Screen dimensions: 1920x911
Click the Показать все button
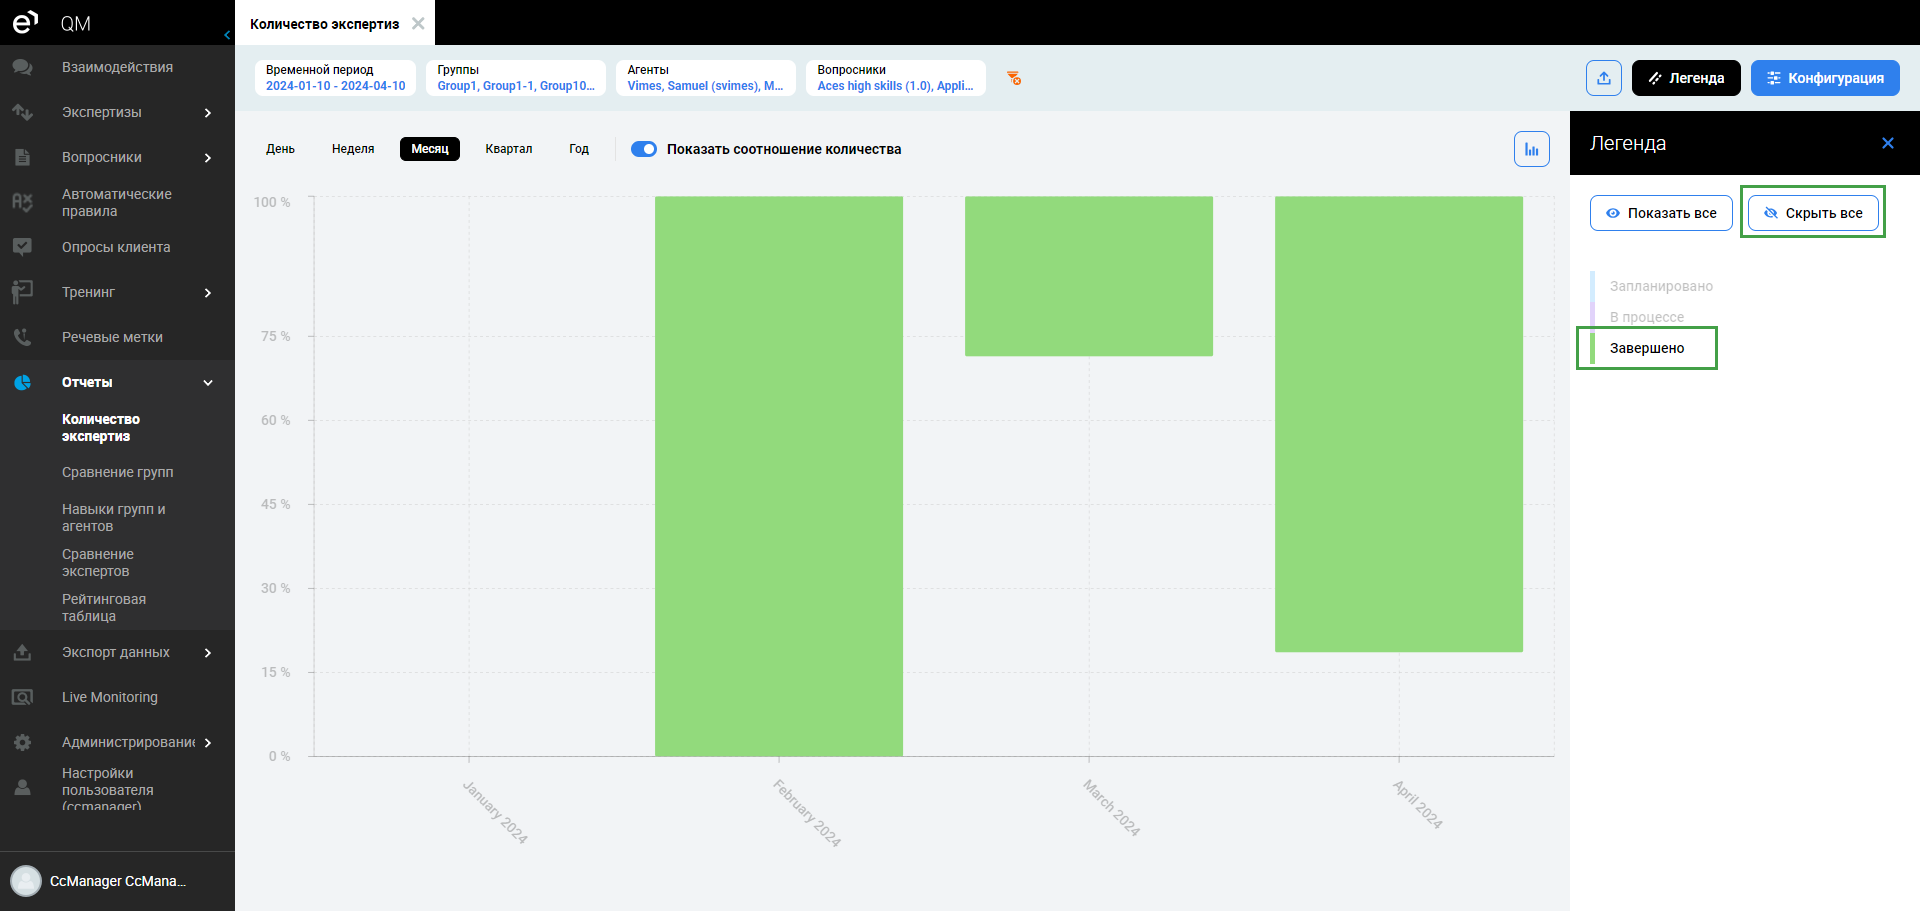(1661, 213)
